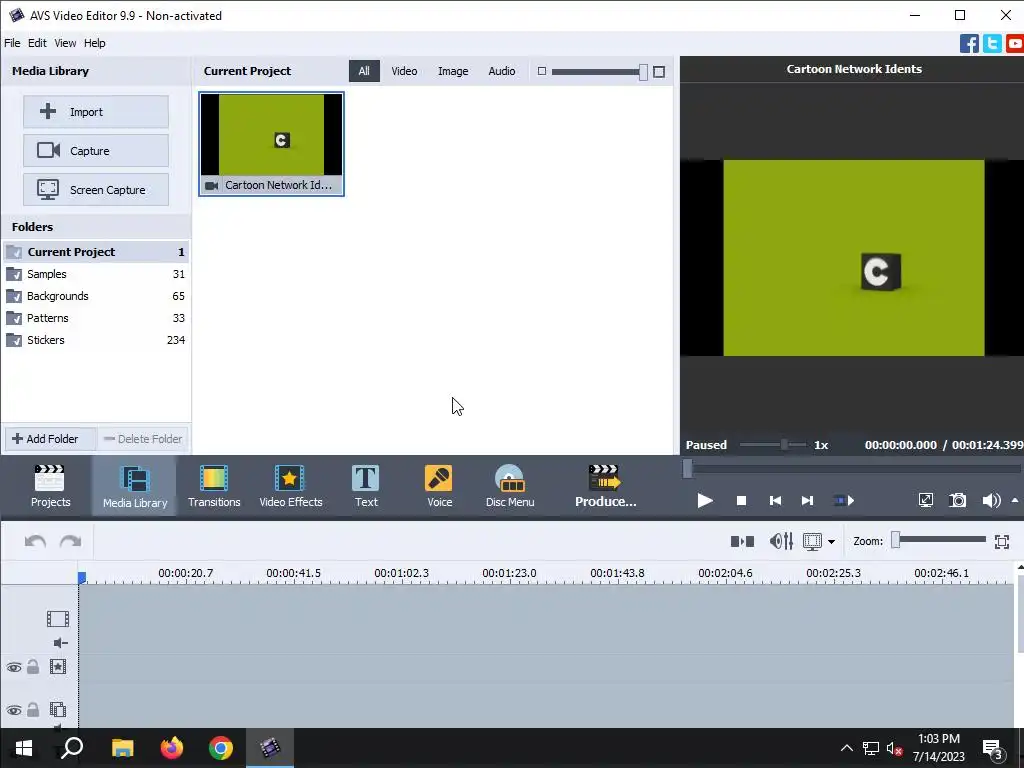This screenshot has width=1024, height=768.
Task: Filter media by All
Action: (x=364, y=71)
